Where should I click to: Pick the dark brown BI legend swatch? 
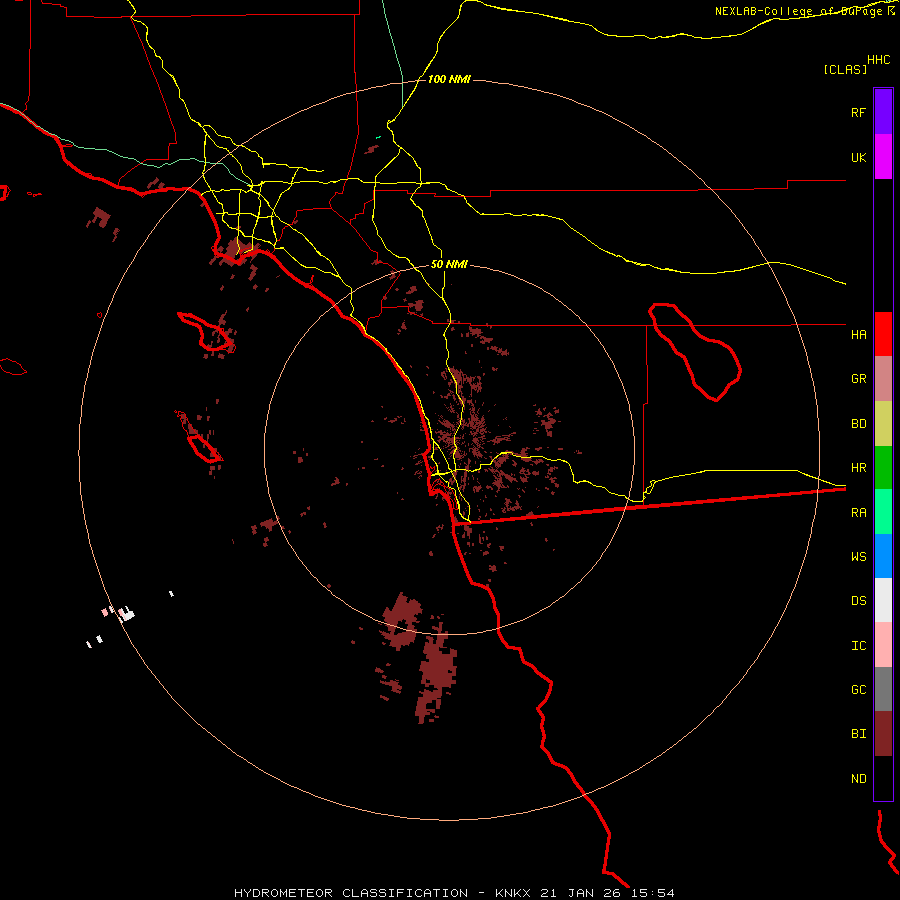[883, 734]
